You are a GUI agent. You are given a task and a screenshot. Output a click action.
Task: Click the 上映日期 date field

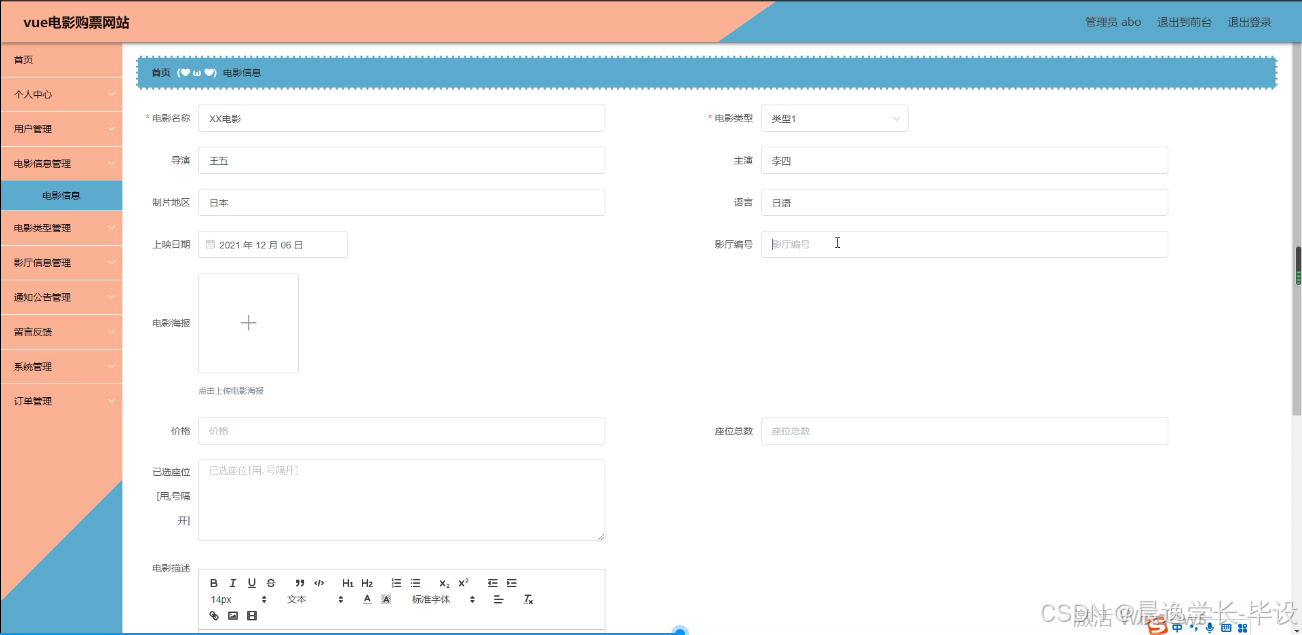coord(273,244)
